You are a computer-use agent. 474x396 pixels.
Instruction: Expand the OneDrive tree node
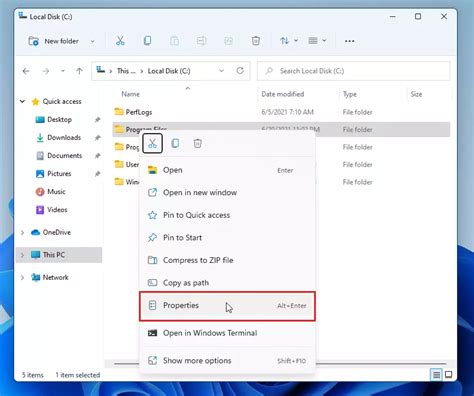click(x=22, y=232)
